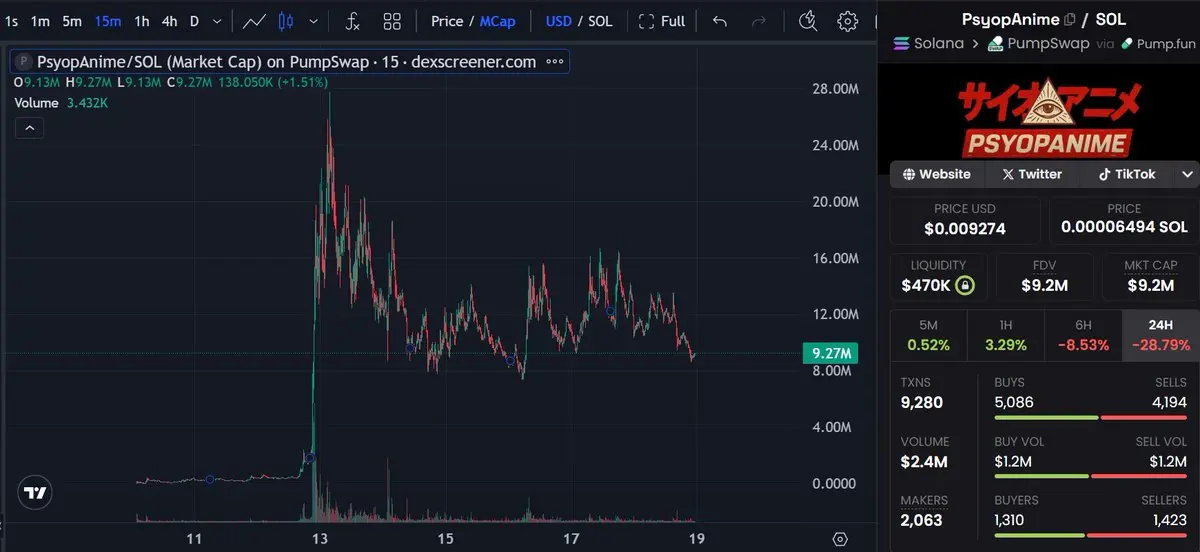Click the VOLUME $2.4M value
This screenshot has height=552, width=1200.
(924, 462)
